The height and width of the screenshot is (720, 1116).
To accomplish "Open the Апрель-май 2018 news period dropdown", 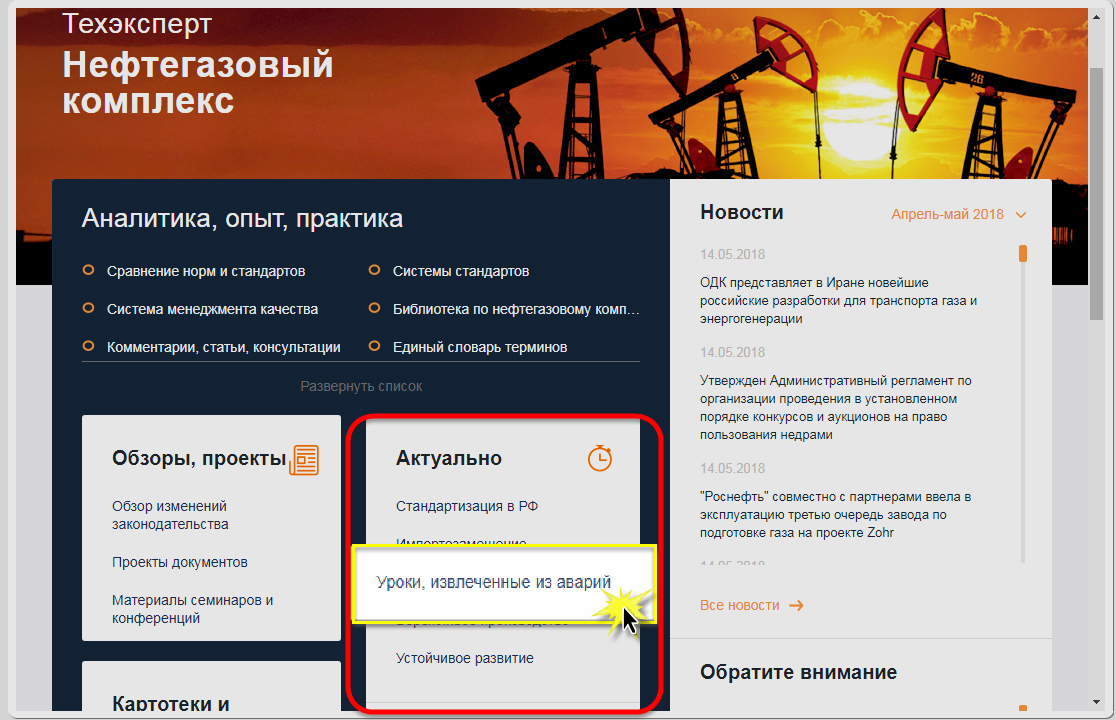I will pyautogui.click(x=947, y=214).
